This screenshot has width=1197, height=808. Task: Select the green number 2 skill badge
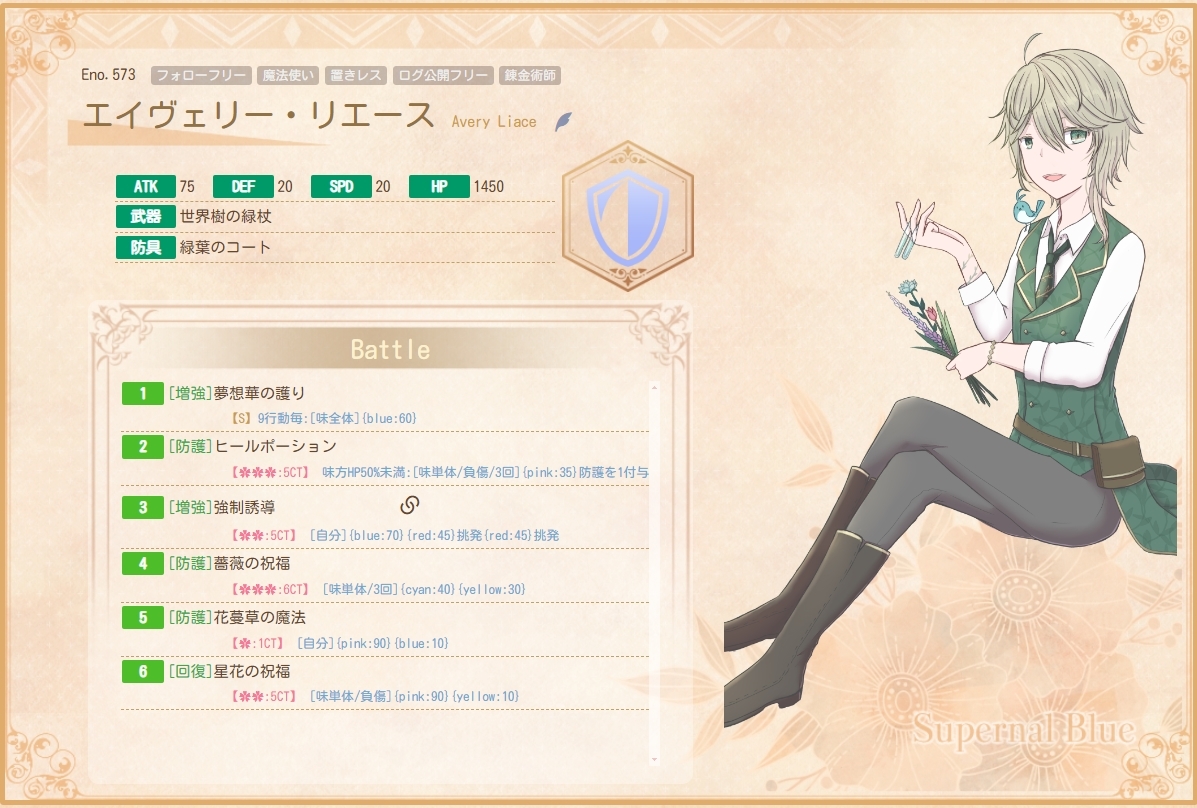(x=143, y=447)
